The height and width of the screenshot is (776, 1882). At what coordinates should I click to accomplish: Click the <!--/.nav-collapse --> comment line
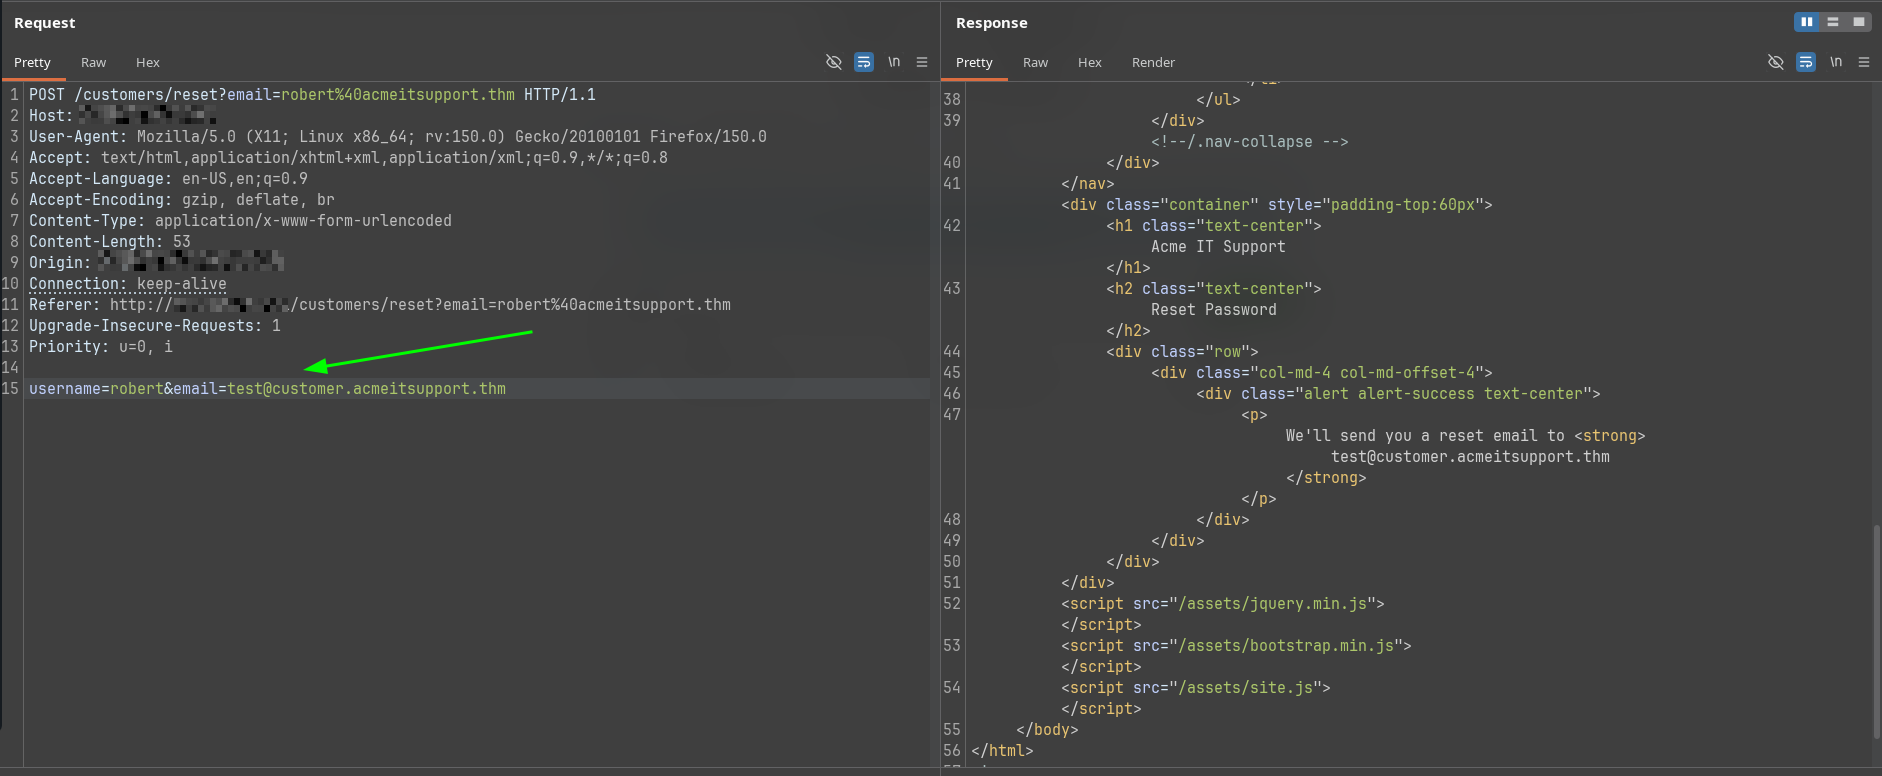(1250, 142)
